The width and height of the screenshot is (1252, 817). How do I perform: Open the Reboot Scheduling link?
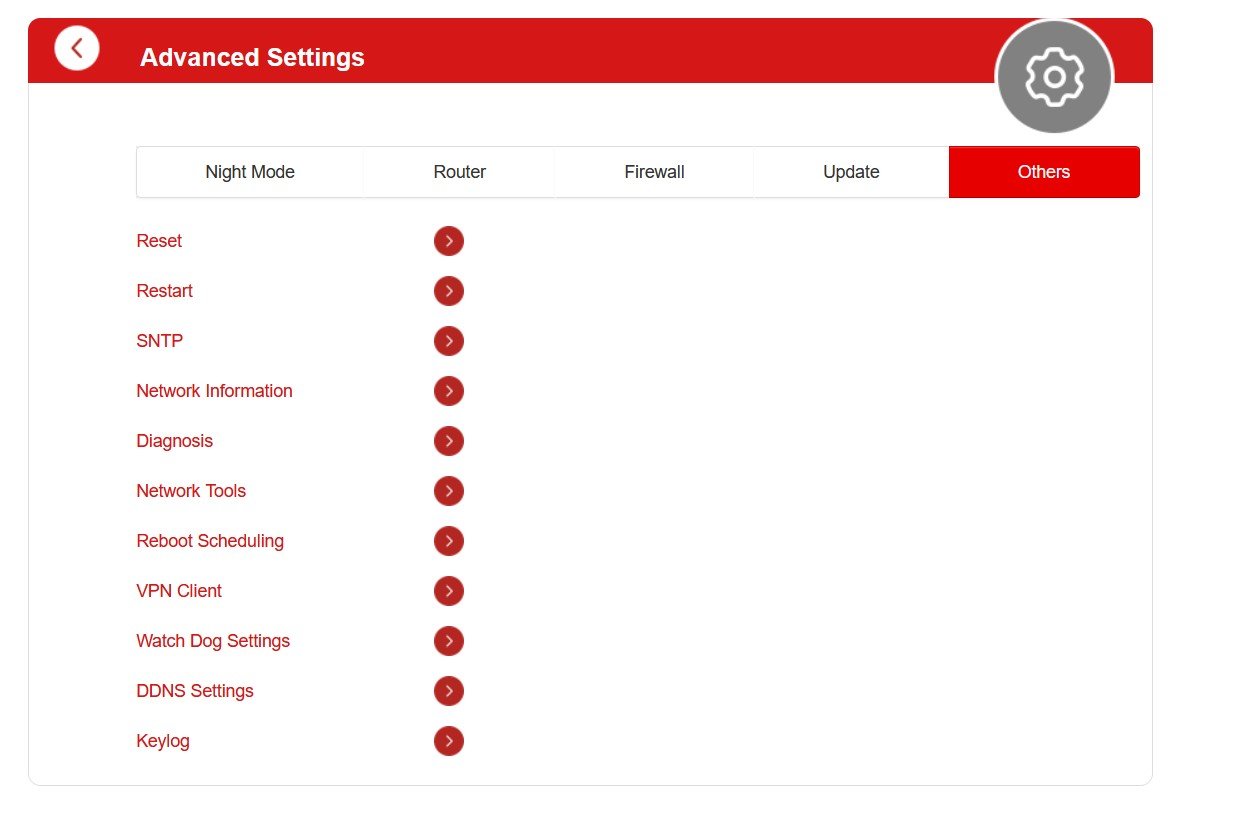(210, 541)
